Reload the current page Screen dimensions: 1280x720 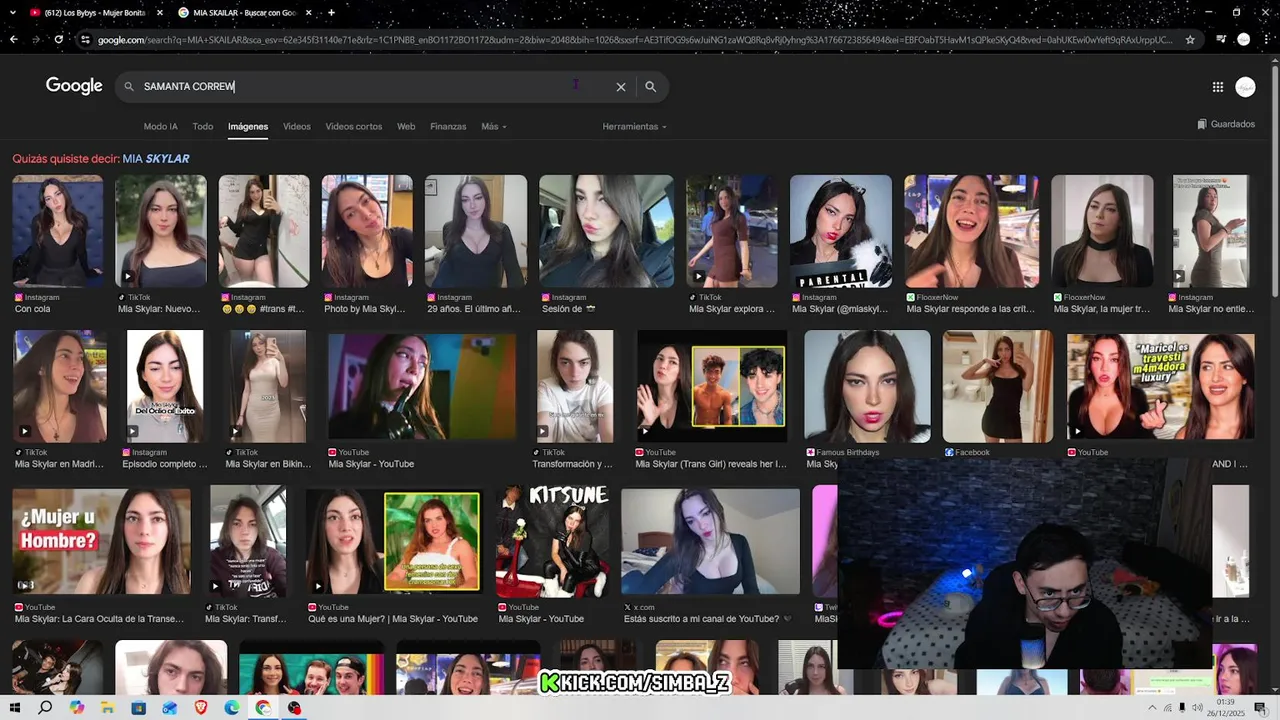click(59, 39)
